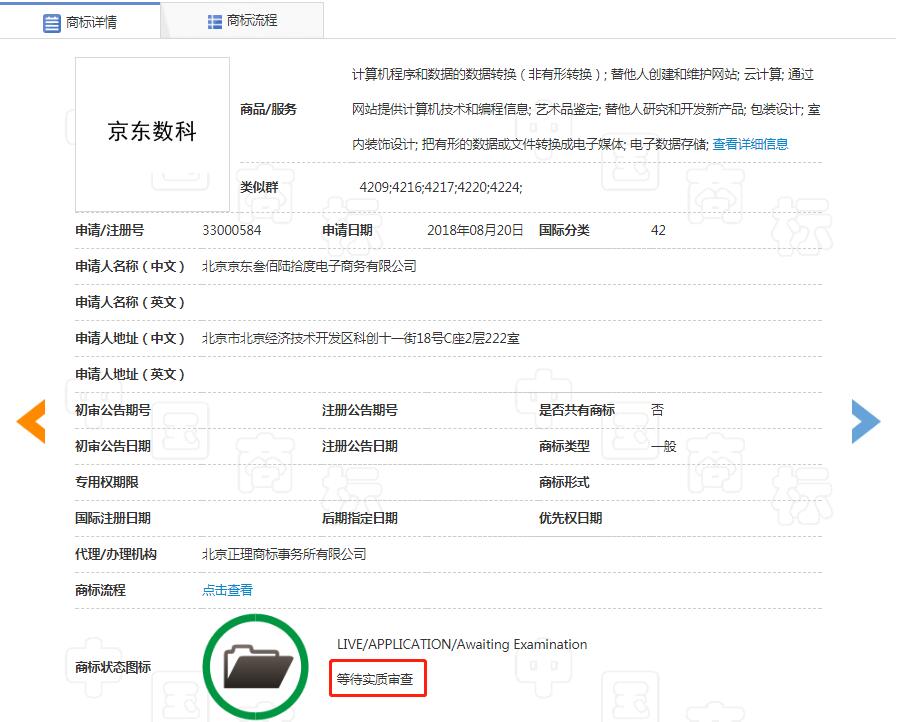This screenshot has width=923, height=722.
Task: Click agency name 北京正理商标事务所有限公司
Action: coord(284,554)
